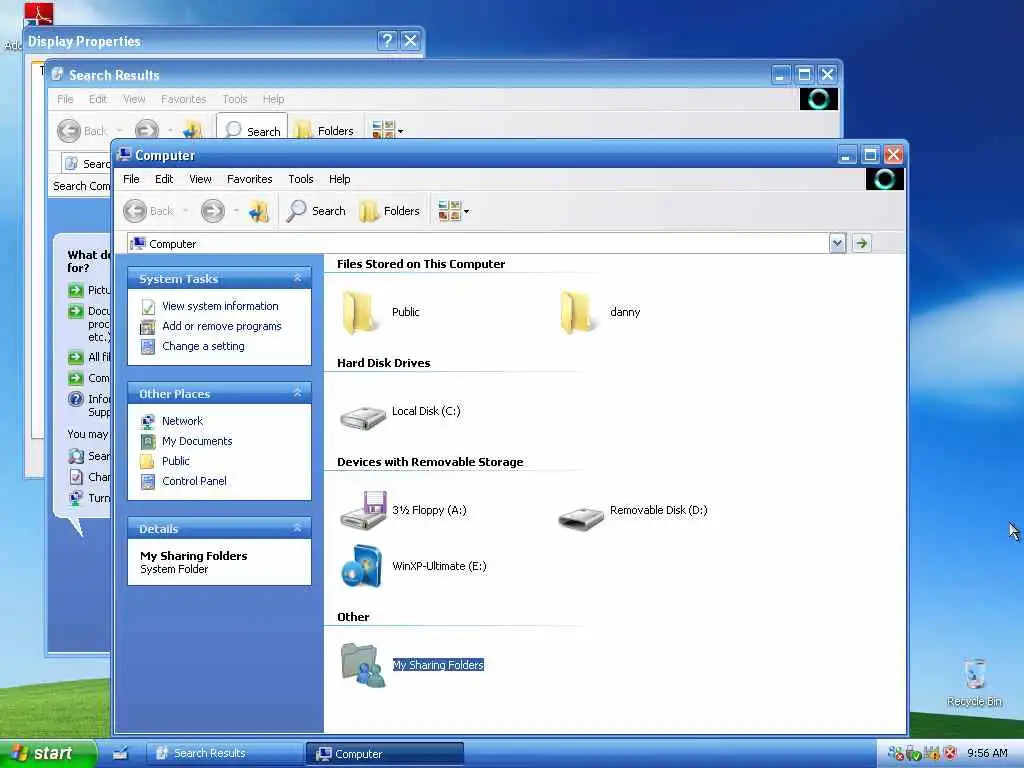Click Search button in Search Results toolbar

(252, 129)
